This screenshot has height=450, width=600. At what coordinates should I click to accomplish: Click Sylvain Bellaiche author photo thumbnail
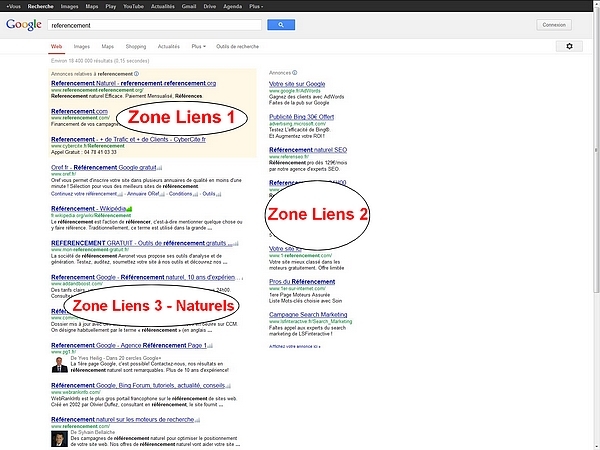coord(59,439)
